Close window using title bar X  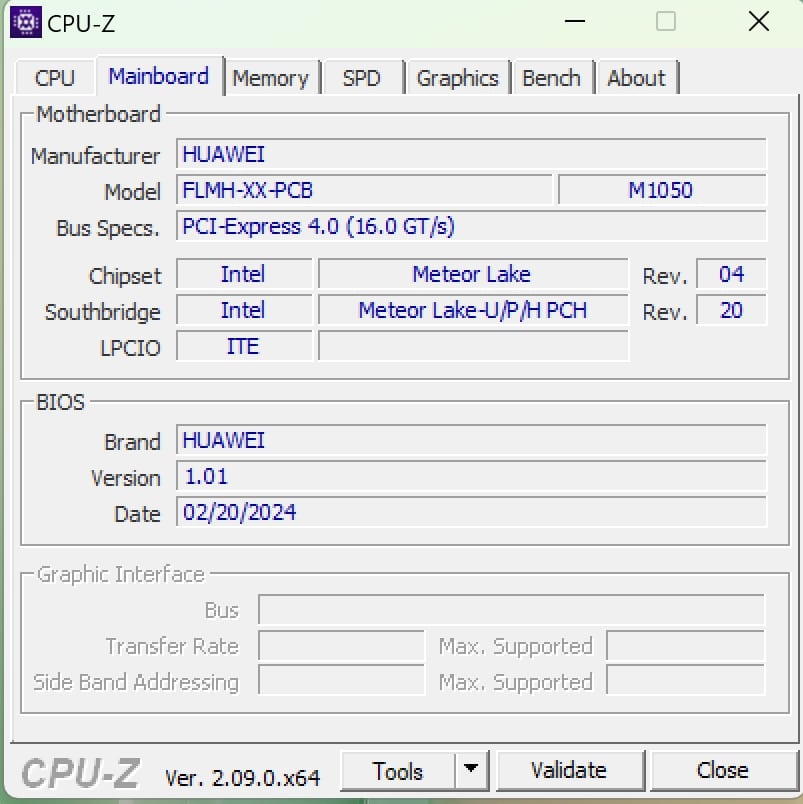coord(759,21)
